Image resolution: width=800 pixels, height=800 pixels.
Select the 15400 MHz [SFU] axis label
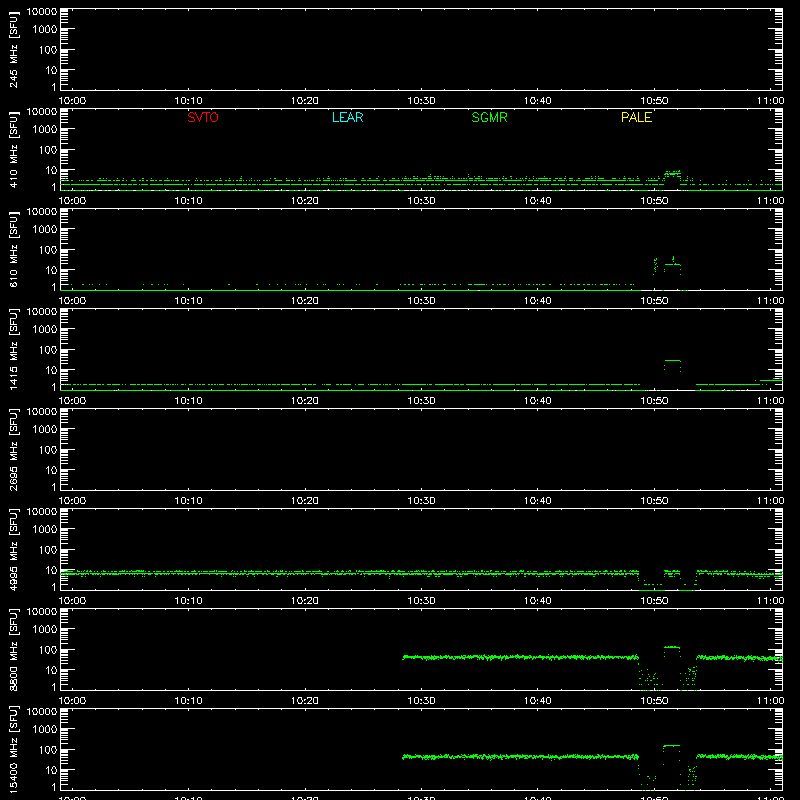tap(13, 749)
